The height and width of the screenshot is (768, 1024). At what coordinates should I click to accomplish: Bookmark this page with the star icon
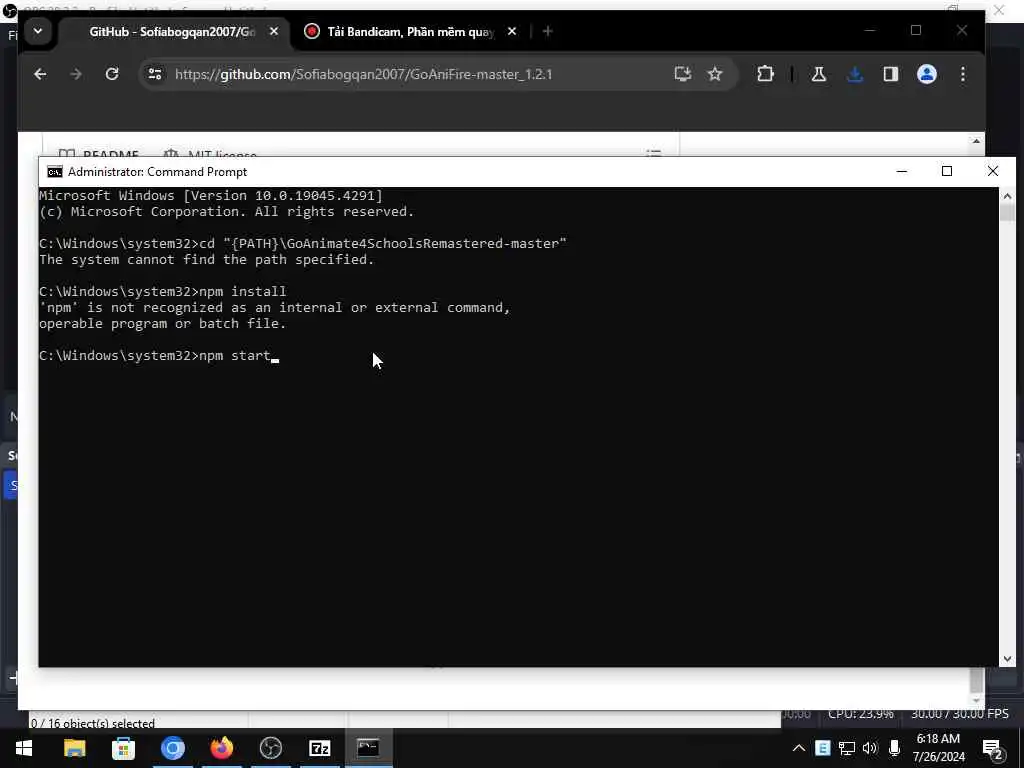[715, 74]
